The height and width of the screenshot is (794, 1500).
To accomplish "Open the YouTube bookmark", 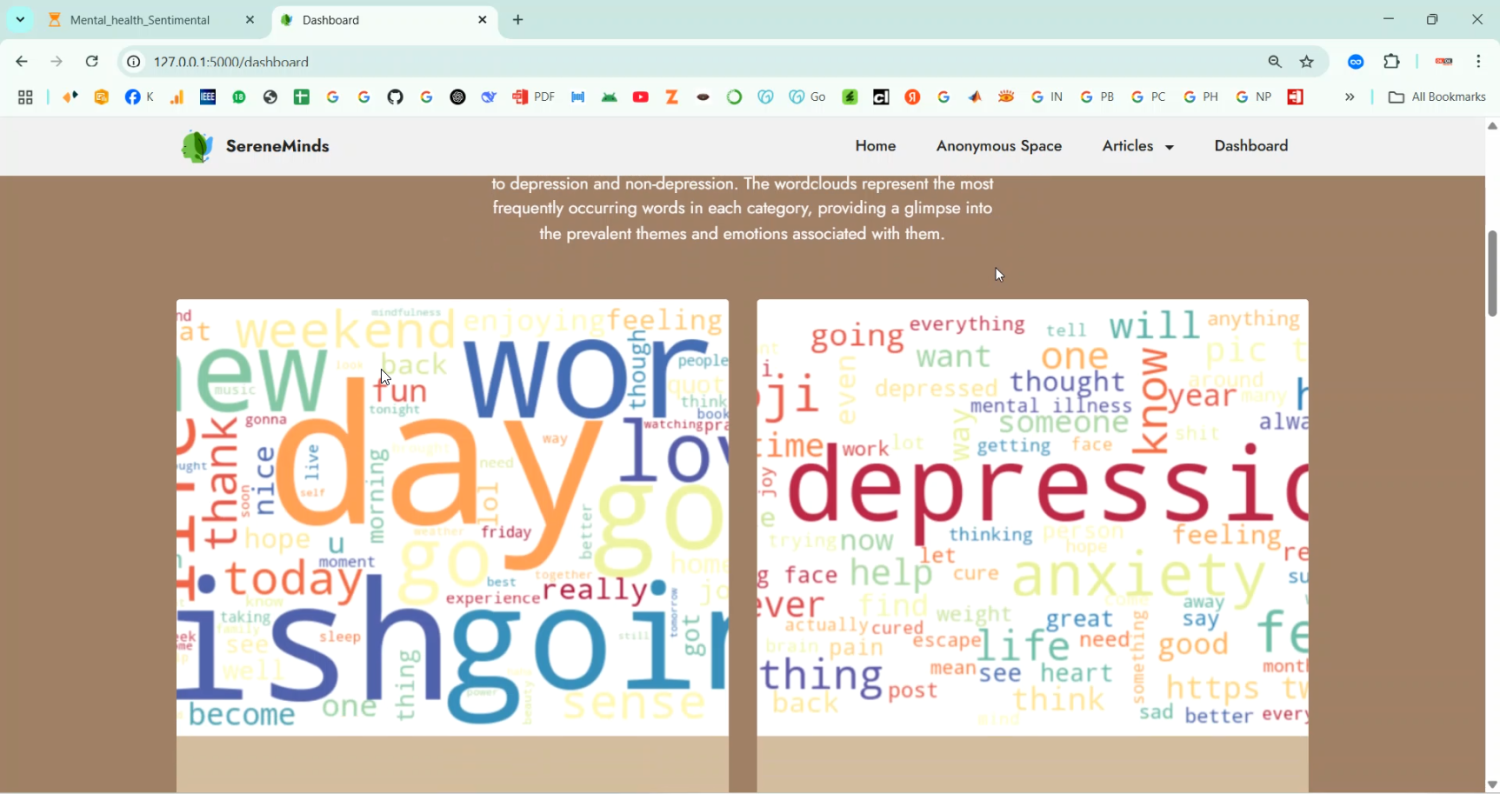I will [x=640, y=96].
